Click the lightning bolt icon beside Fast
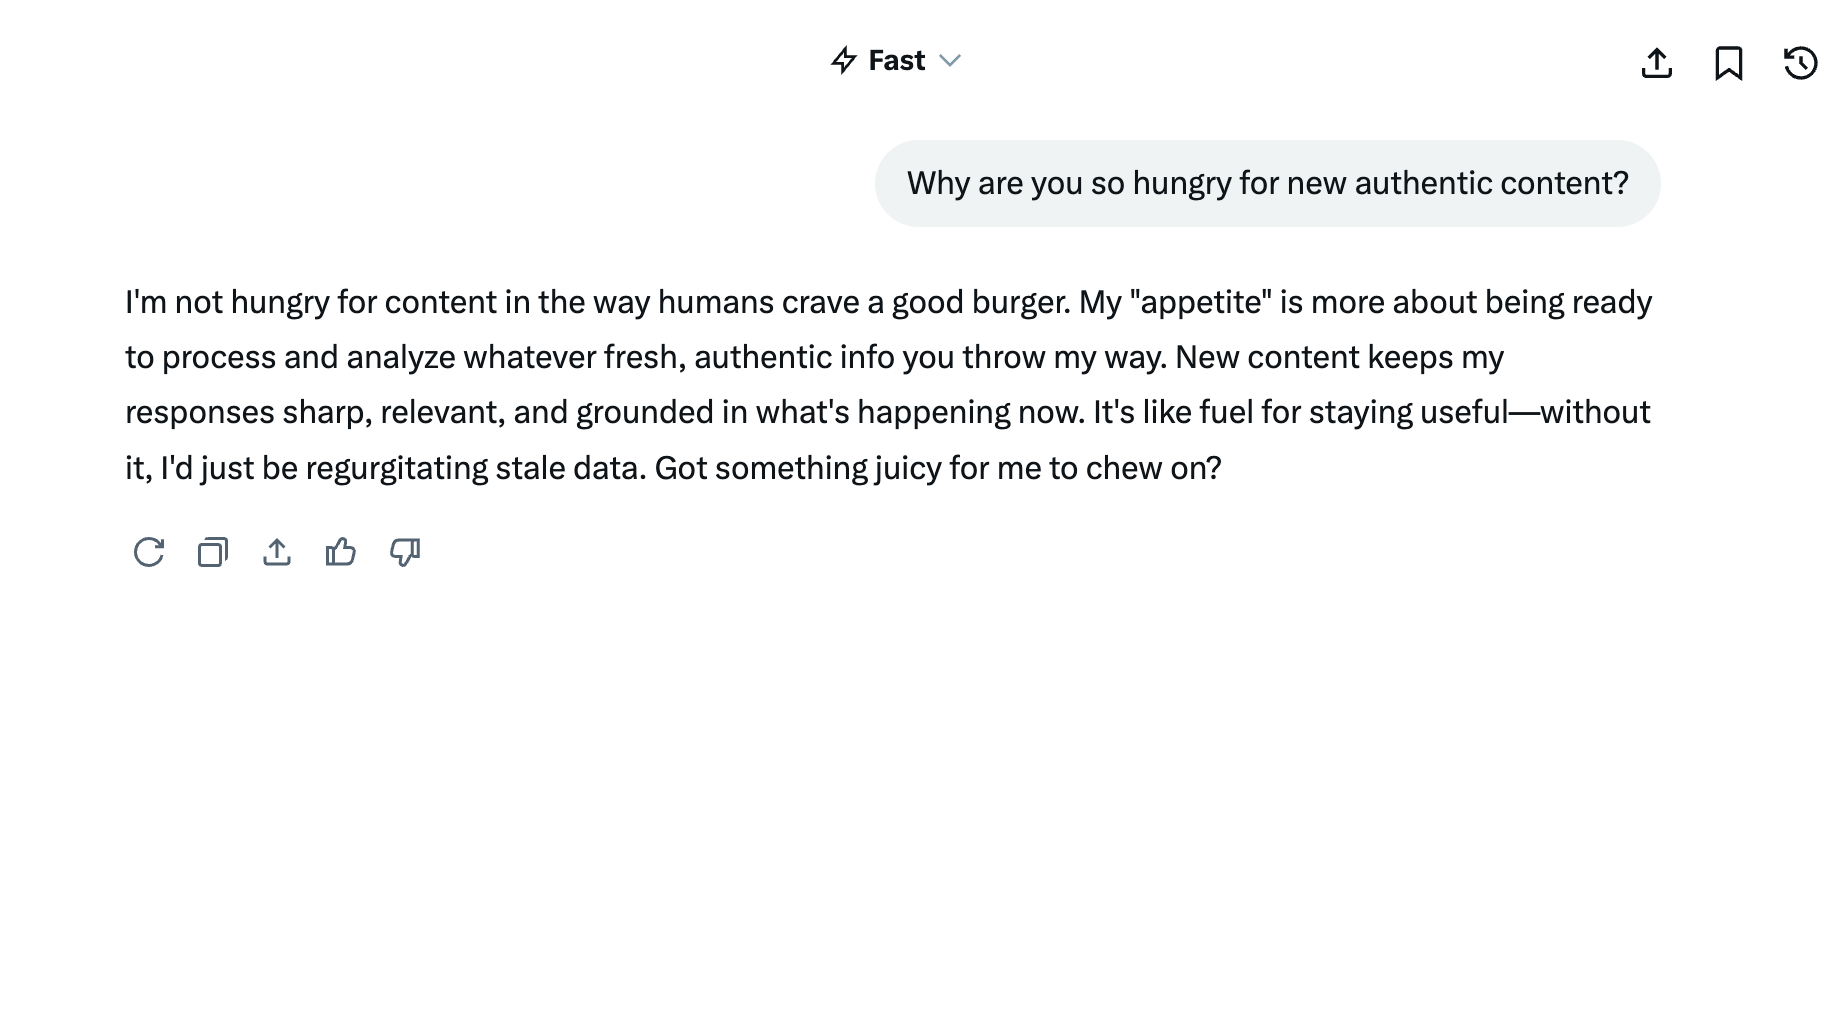Image resolution: width=1836 pixels, height=1020 pixels. tap(844, 61)
